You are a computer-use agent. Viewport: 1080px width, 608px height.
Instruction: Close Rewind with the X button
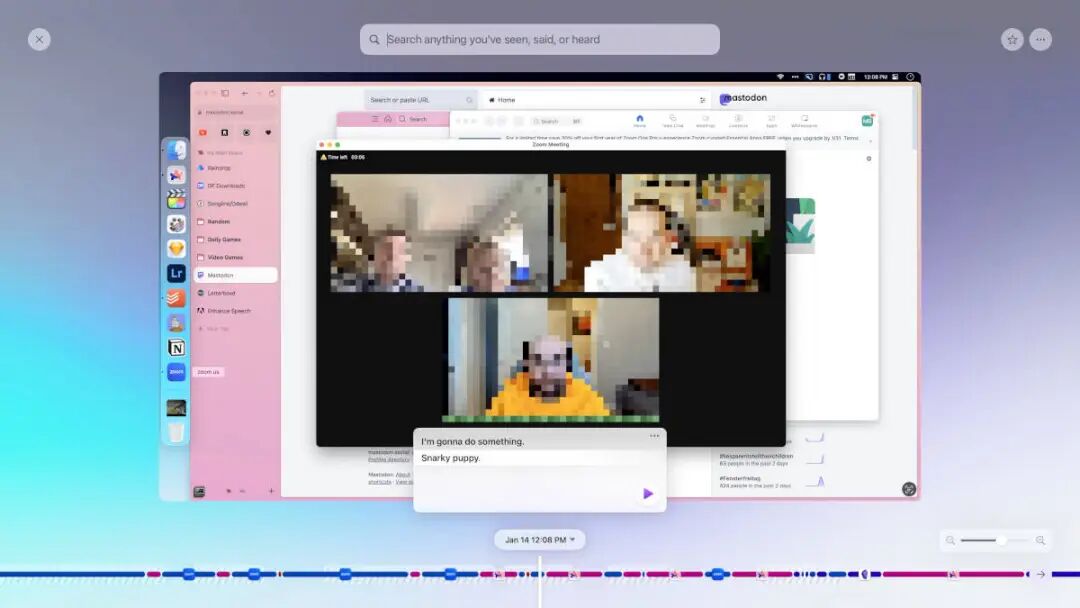[39, 39]
